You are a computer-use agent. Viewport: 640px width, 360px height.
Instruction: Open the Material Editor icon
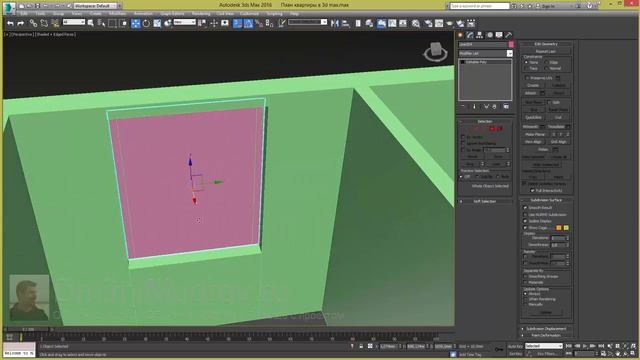[416, 24]
